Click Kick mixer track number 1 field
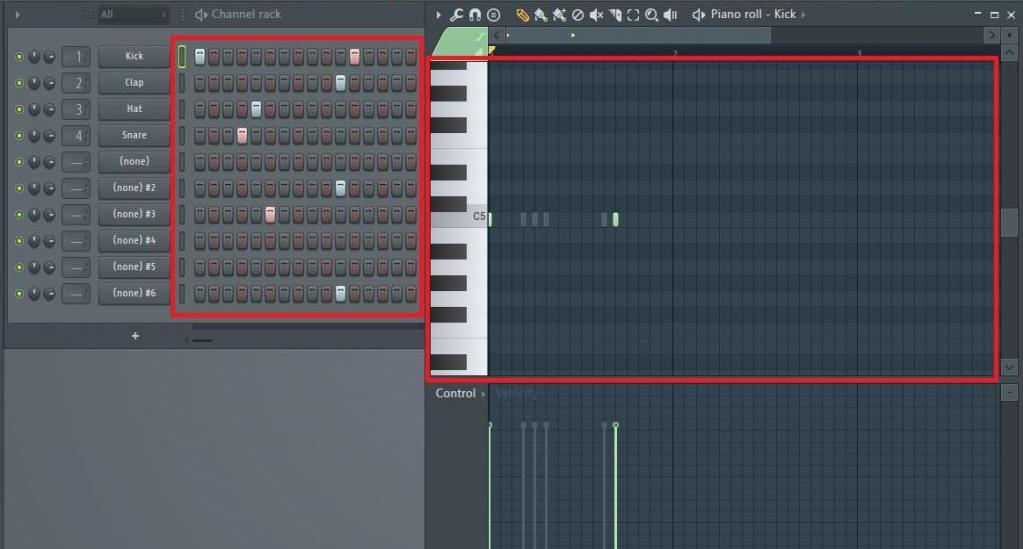The image size is (1023, 549). 76,57
